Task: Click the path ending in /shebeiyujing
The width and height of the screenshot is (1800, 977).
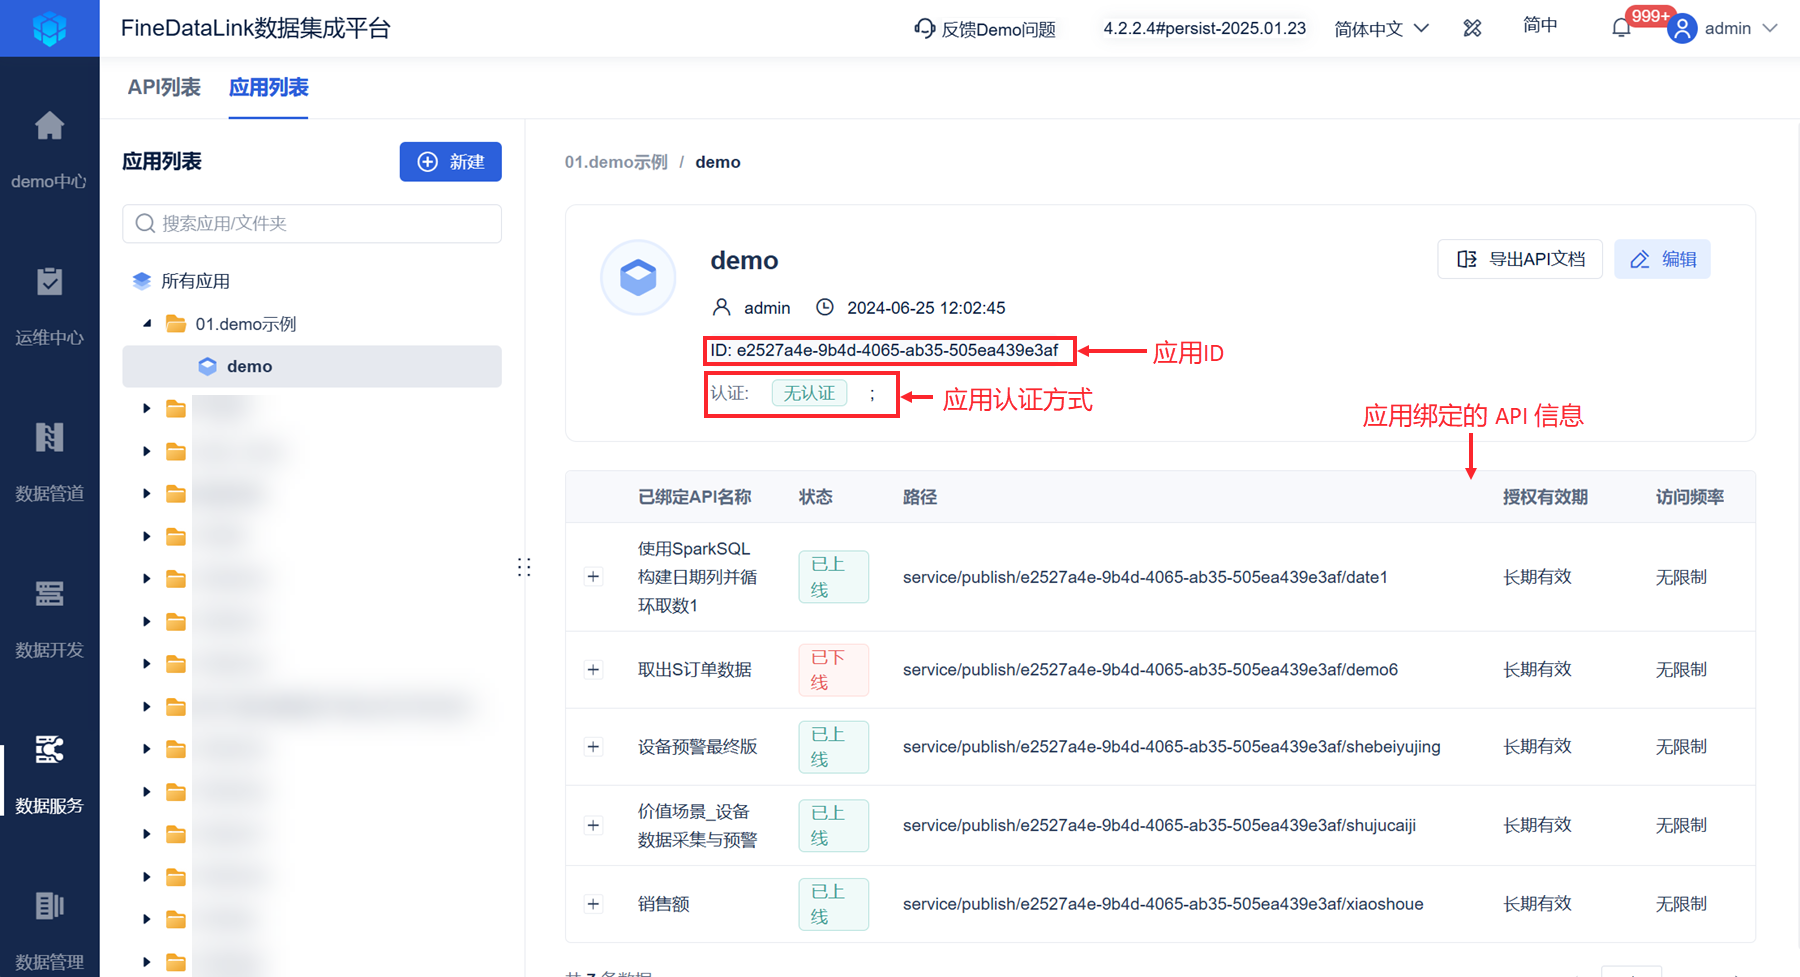Action: [1172, 747]
